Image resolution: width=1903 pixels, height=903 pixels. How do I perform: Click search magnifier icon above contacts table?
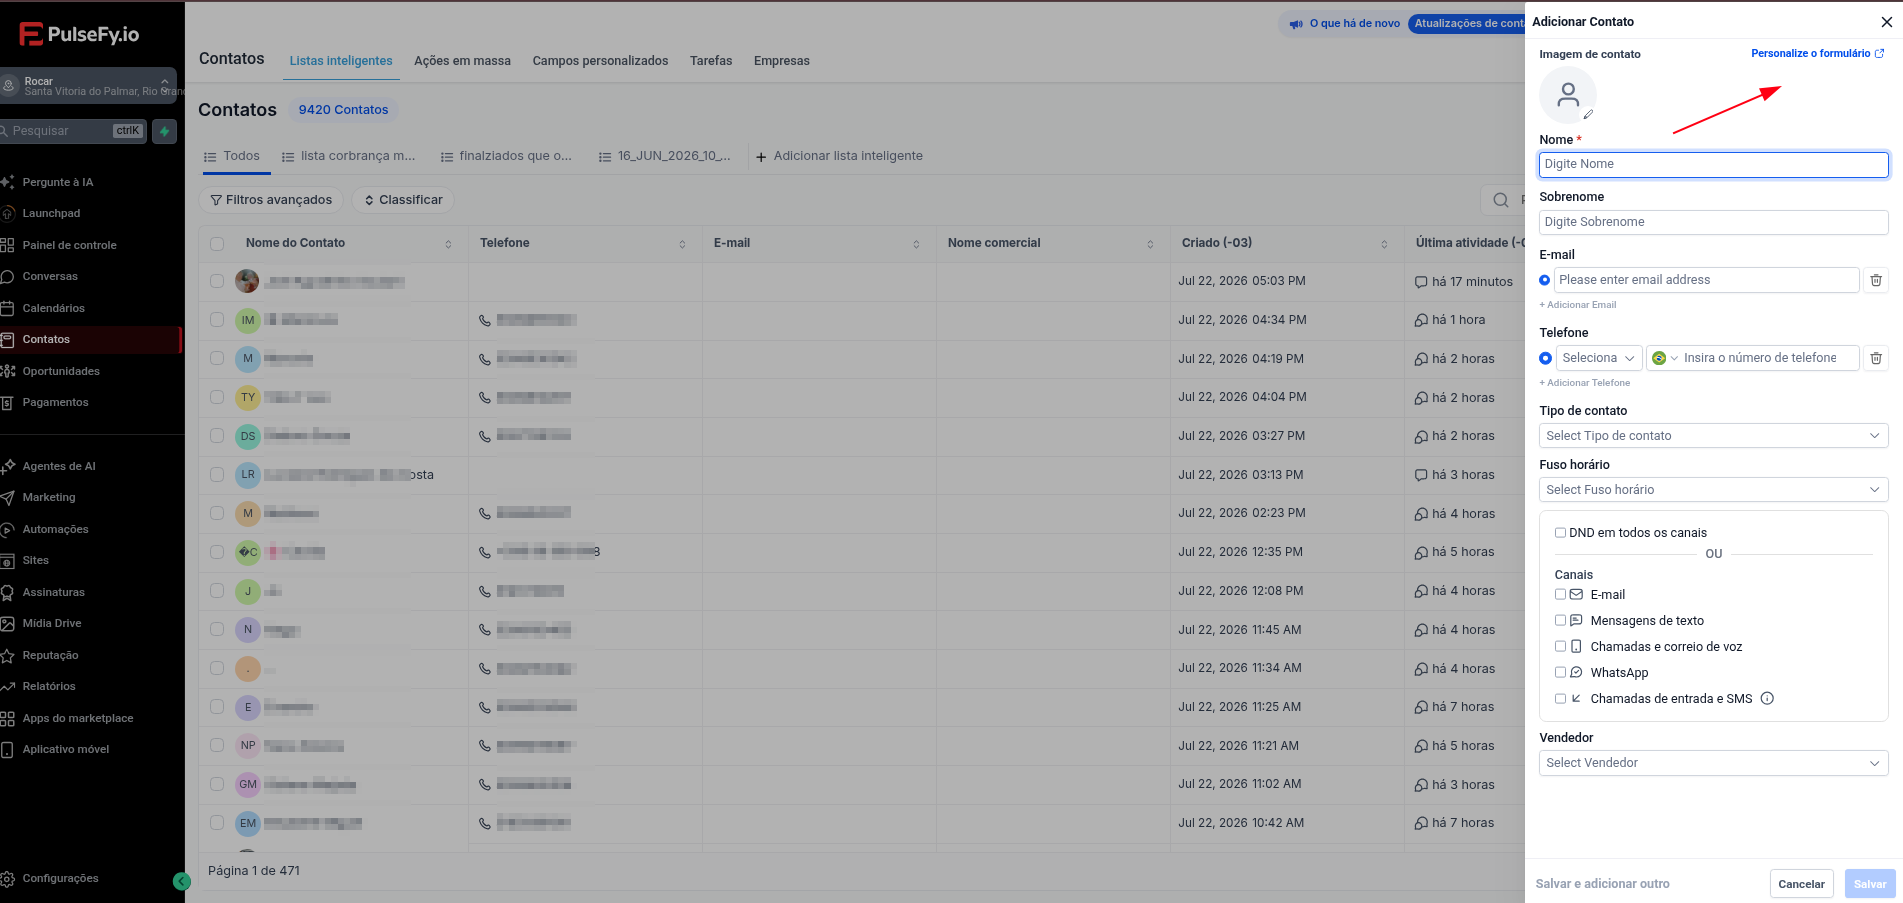pyautogui.click(x=1501, y=200)
